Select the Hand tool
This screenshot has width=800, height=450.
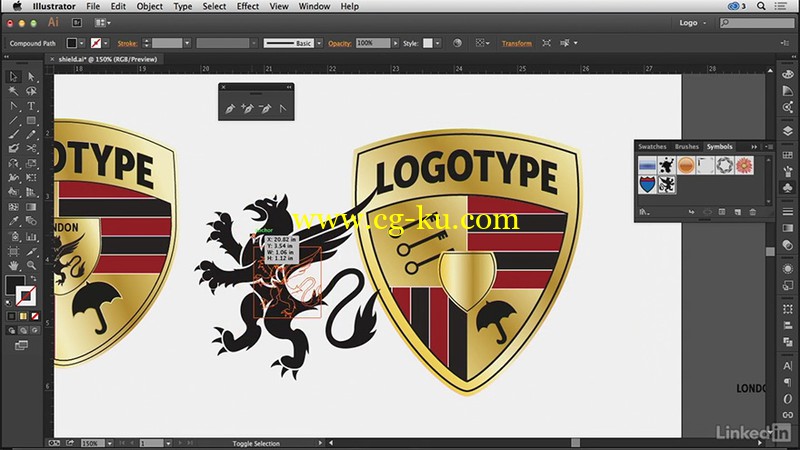13,265
